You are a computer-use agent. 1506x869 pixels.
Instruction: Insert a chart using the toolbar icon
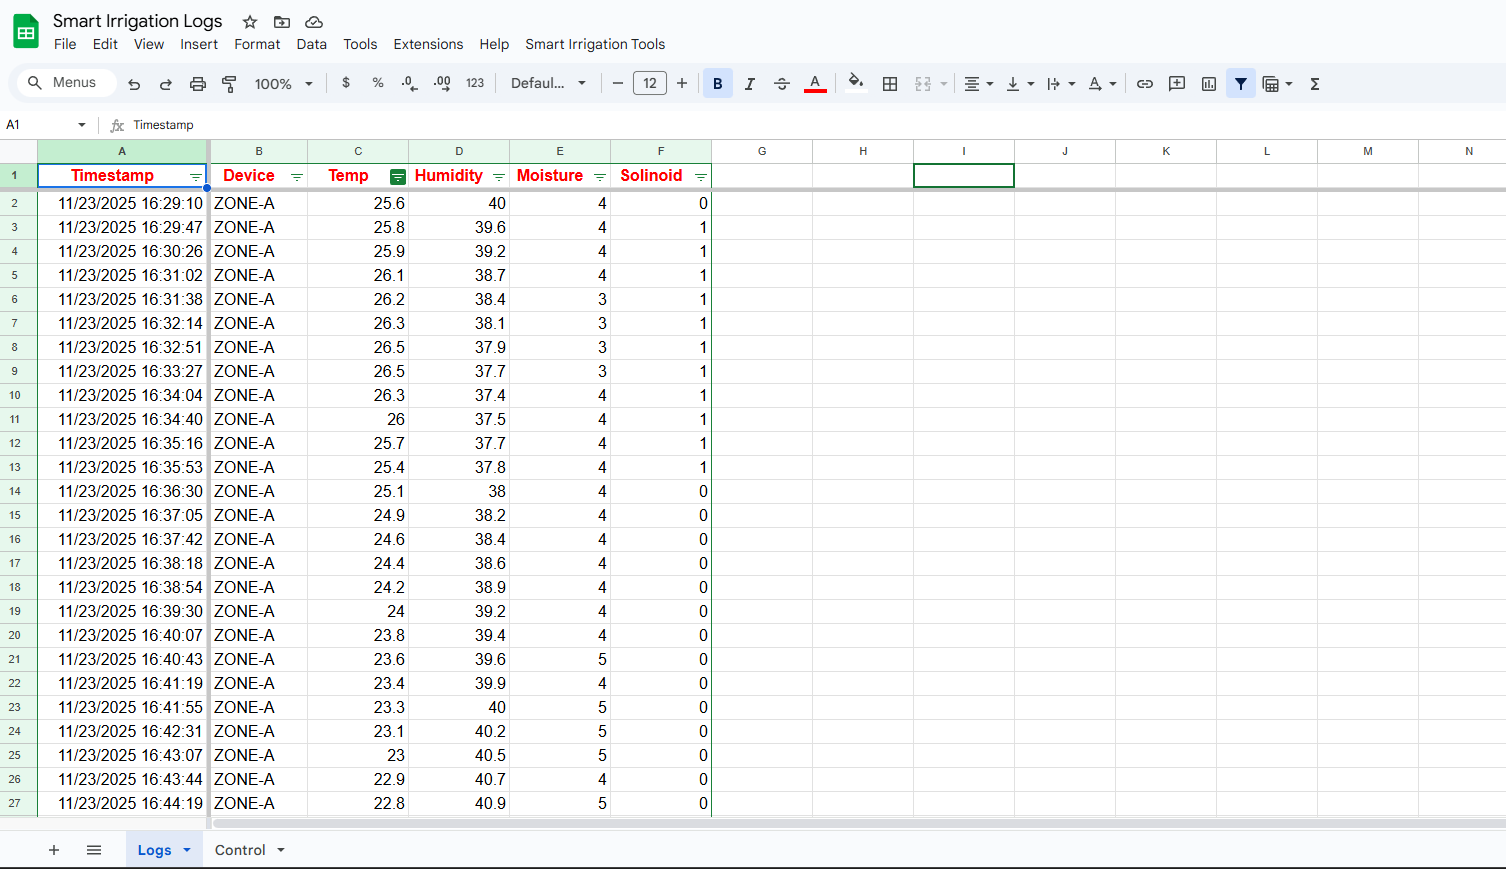point(1209,84)
